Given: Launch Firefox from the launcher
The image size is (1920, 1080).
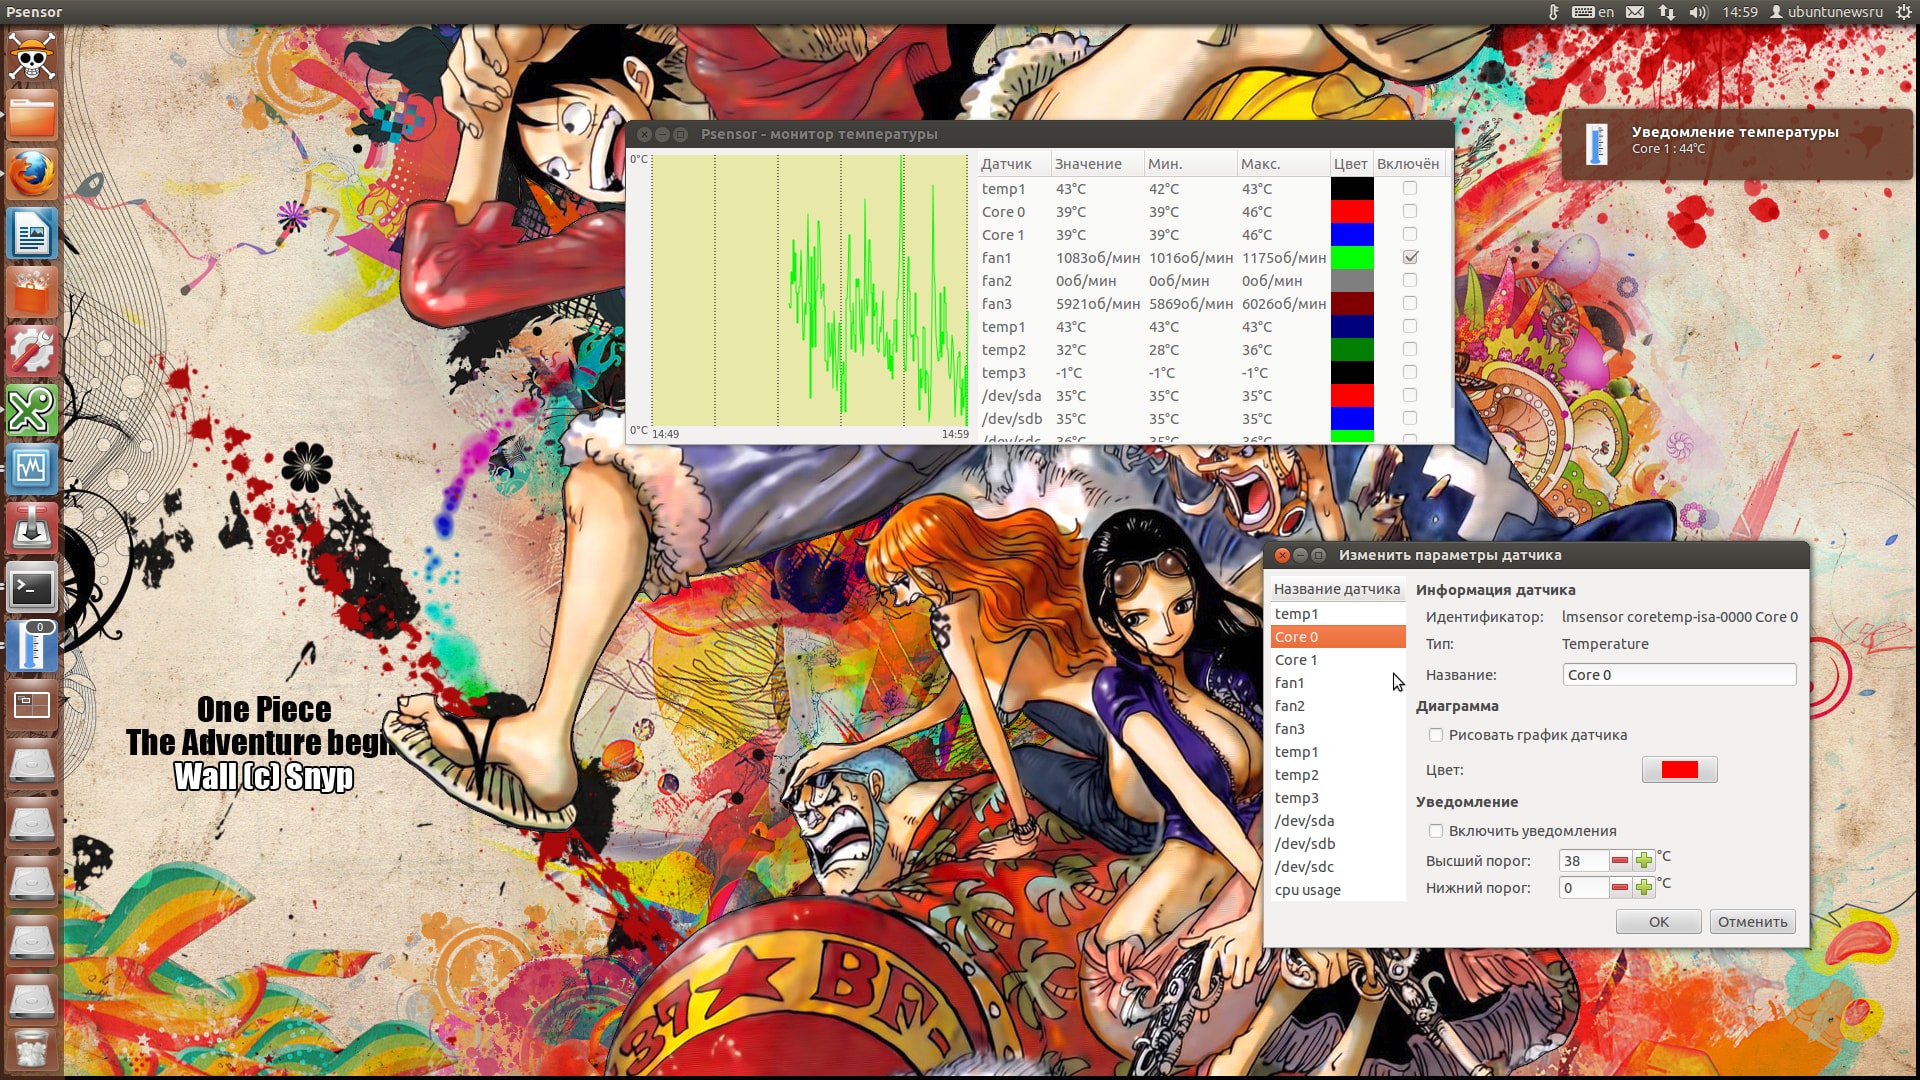Looking at the screenshot, I should [32, 175].
